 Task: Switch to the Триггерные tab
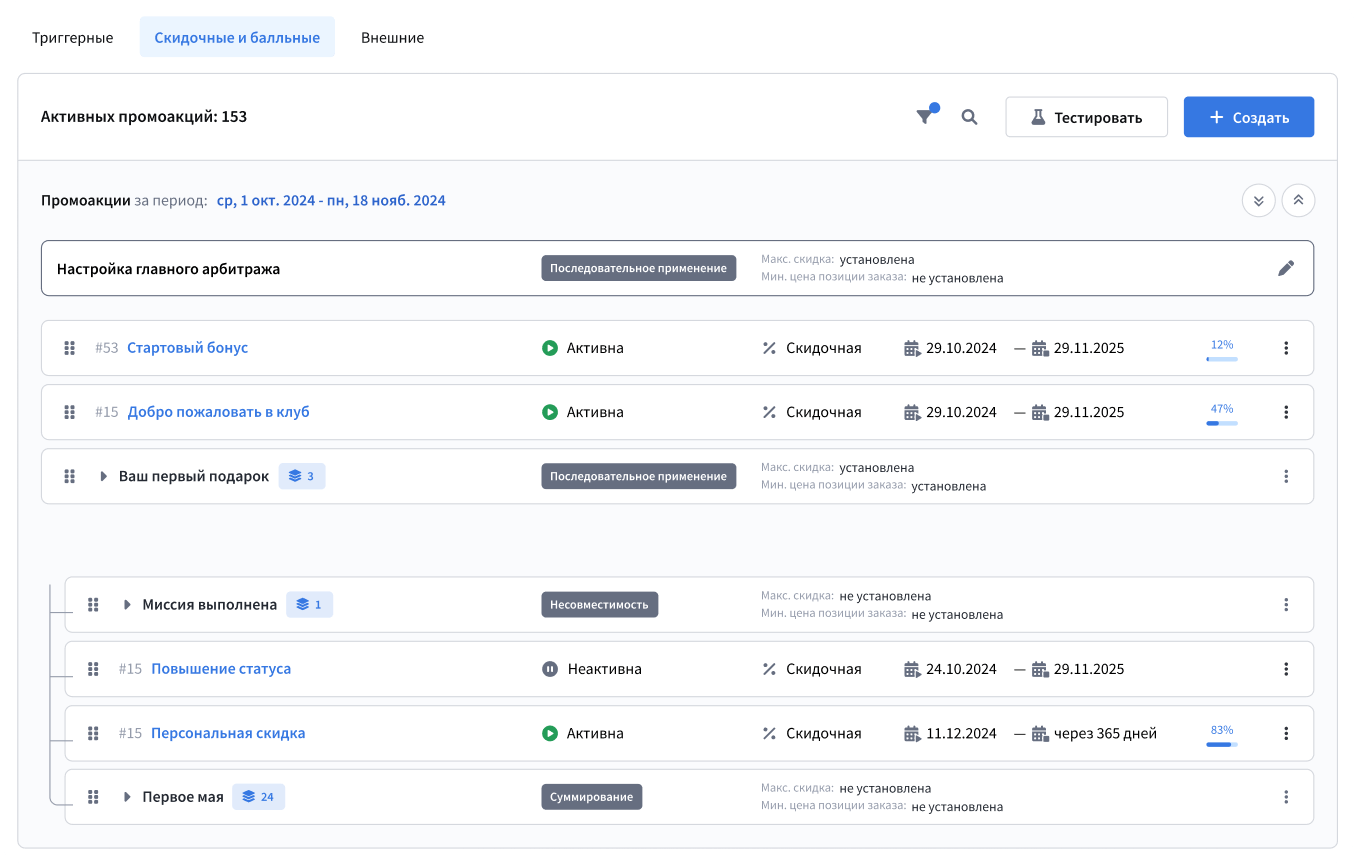coord(72,38)
